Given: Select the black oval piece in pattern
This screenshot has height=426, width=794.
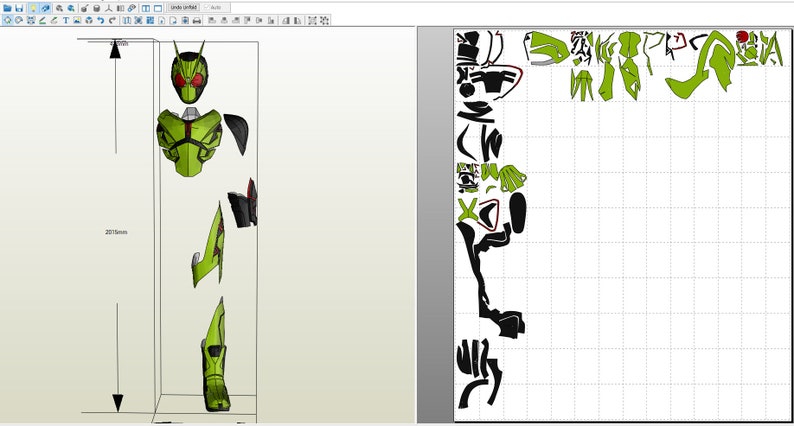Looking at the screenshot, I should click(x=518, y=213).
